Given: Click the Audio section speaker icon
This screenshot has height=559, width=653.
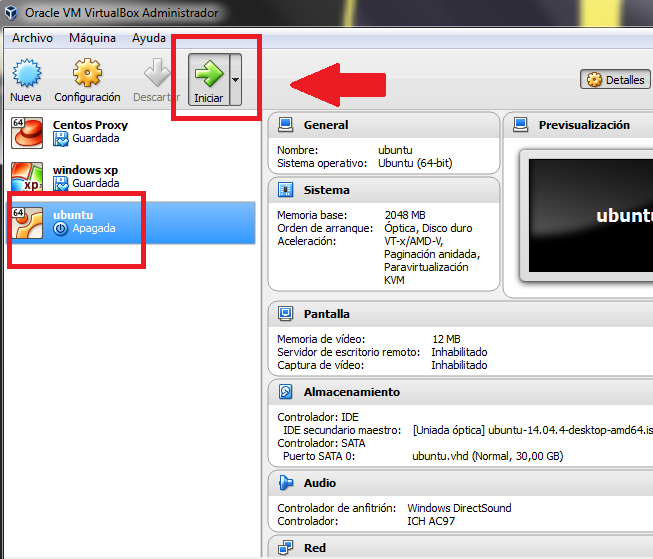Looking at the screenshot, I should [x=286, y=483].
